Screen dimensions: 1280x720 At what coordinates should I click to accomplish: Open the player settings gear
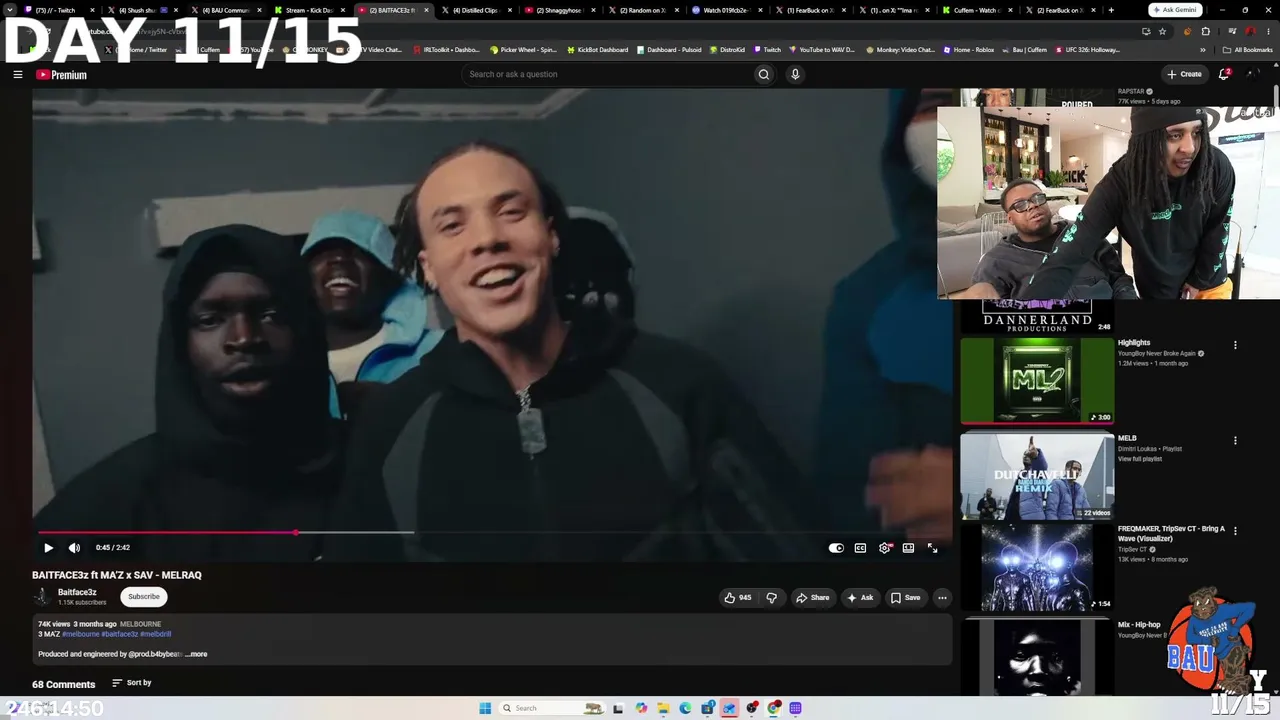click(884, 548)
